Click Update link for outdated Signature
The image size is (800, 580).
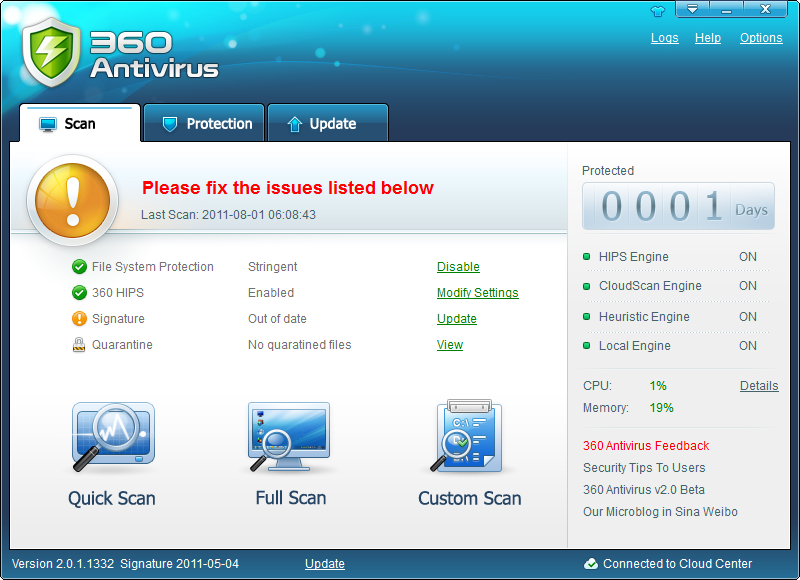(x=456, y=319)
